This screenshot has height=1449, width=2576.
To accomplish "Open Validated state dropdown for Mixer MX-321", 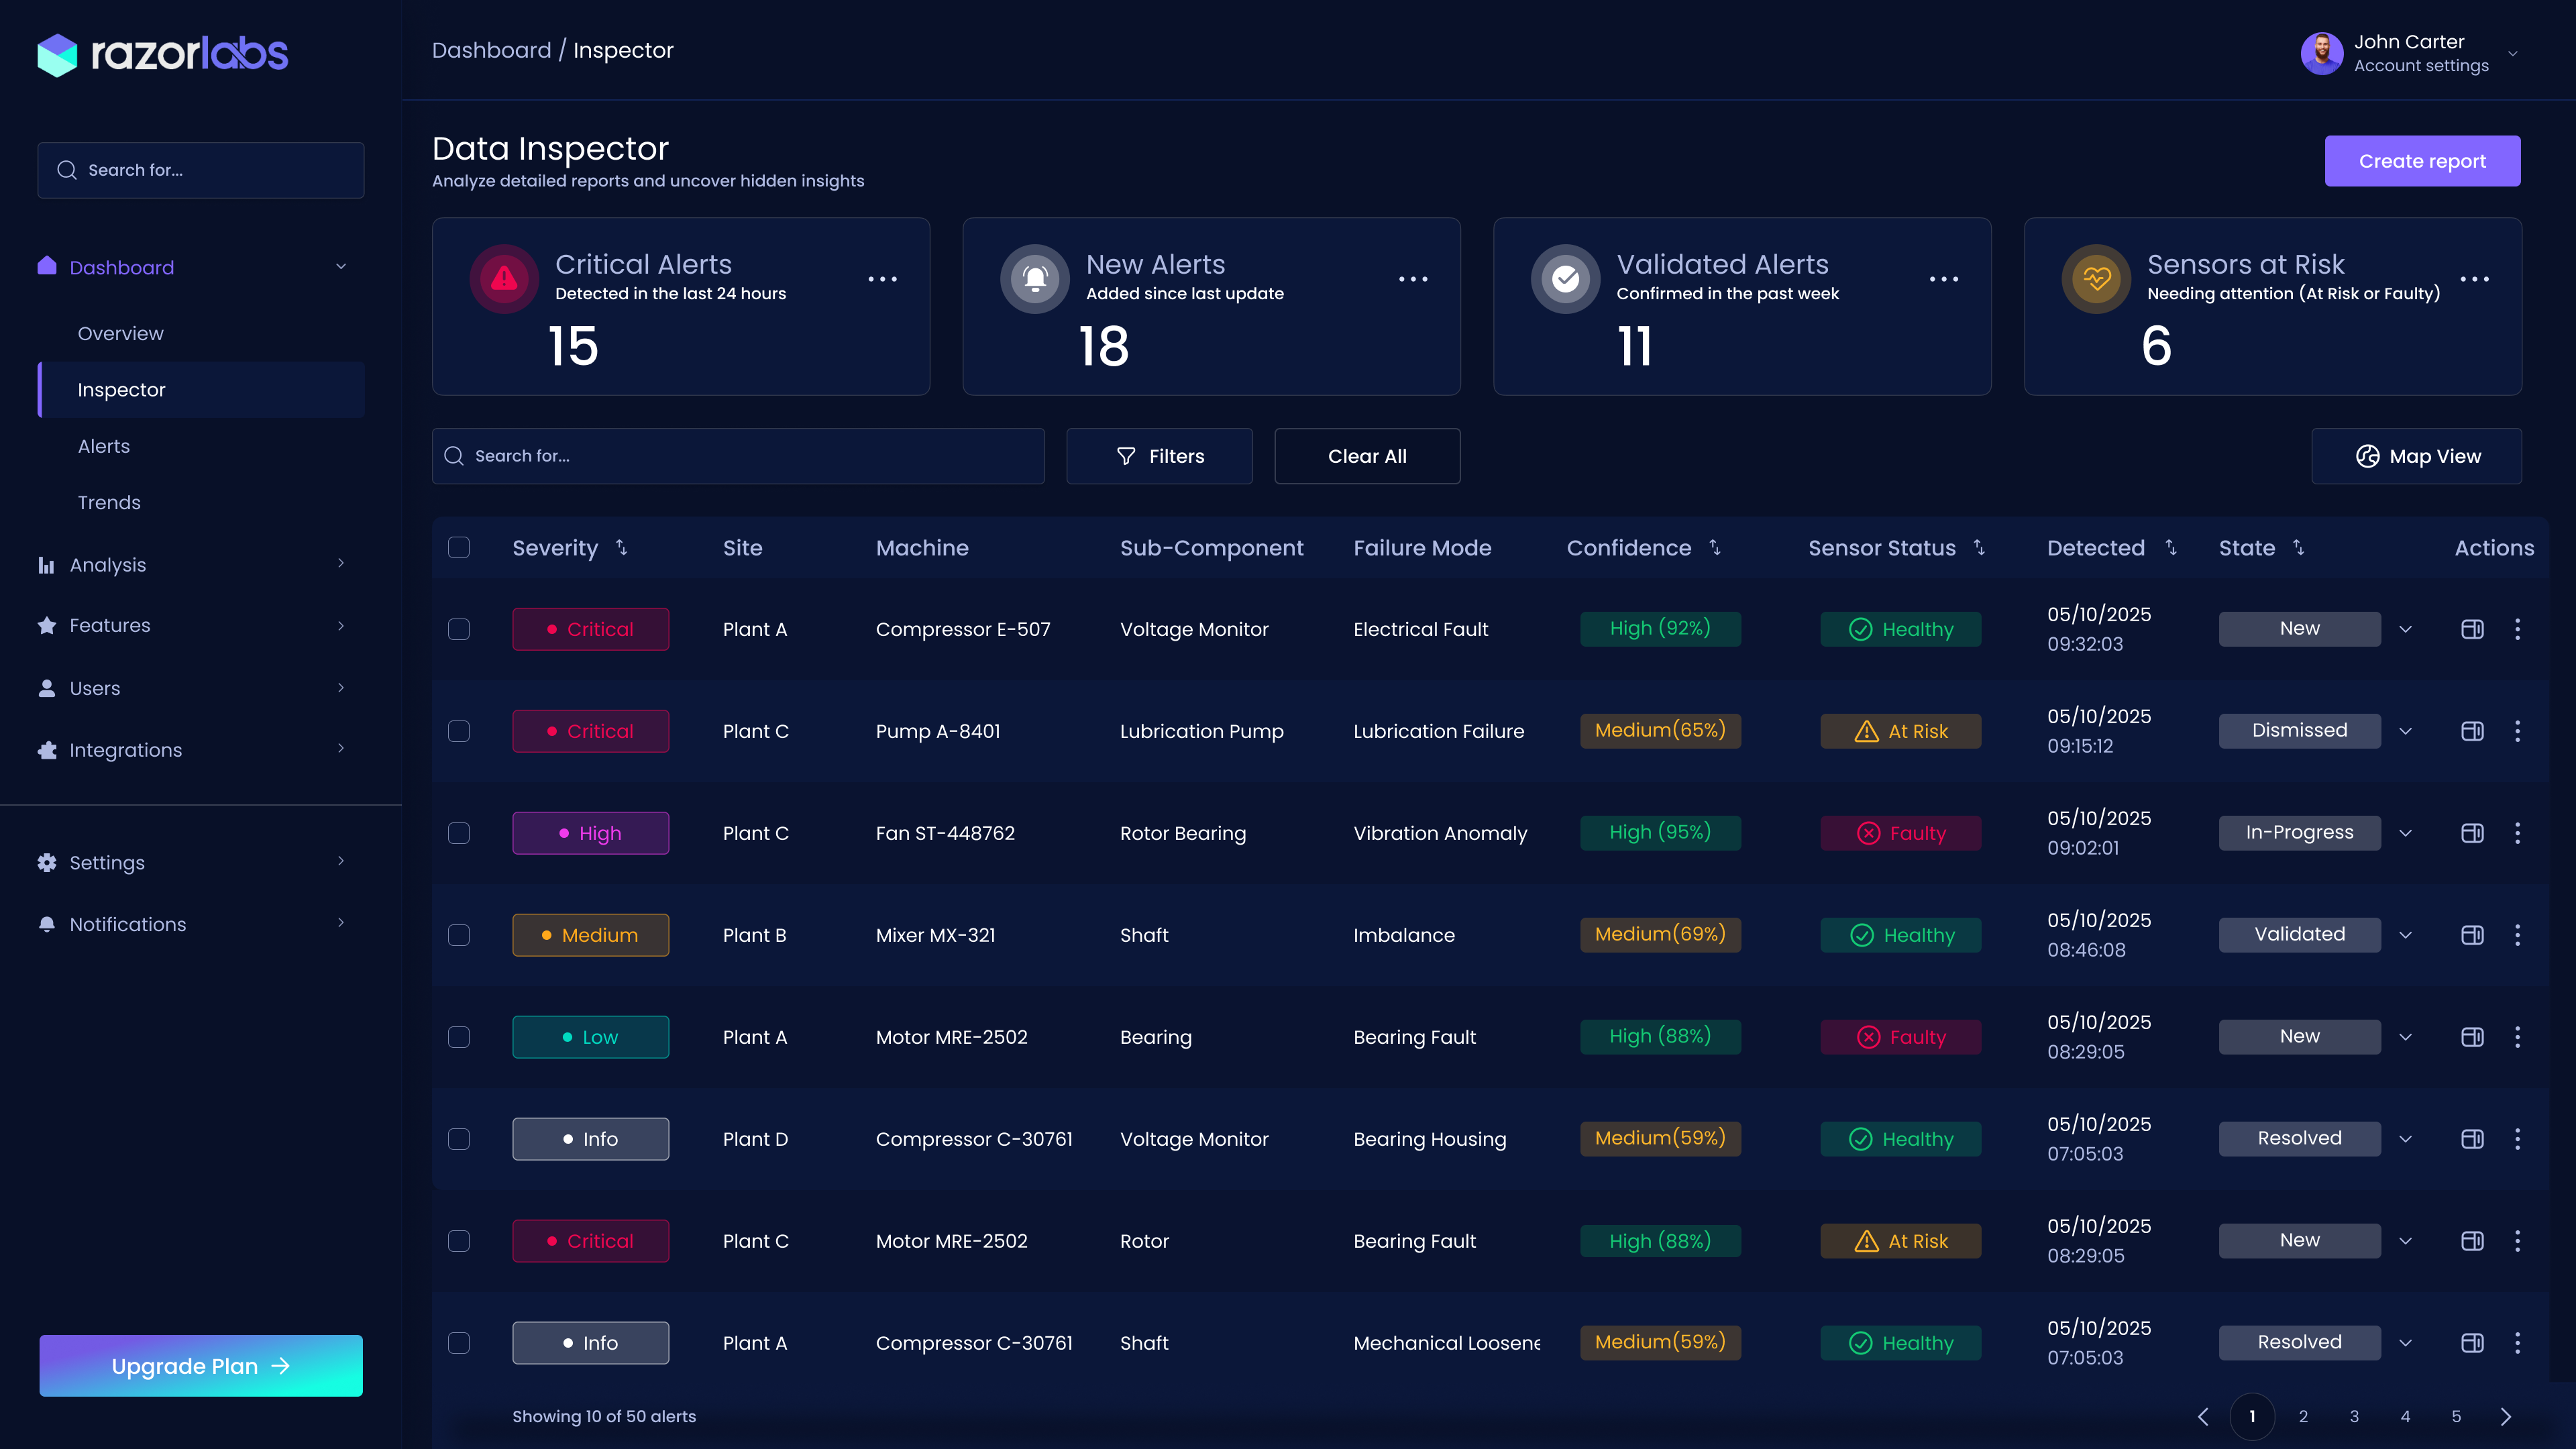I will (2406, 935).
